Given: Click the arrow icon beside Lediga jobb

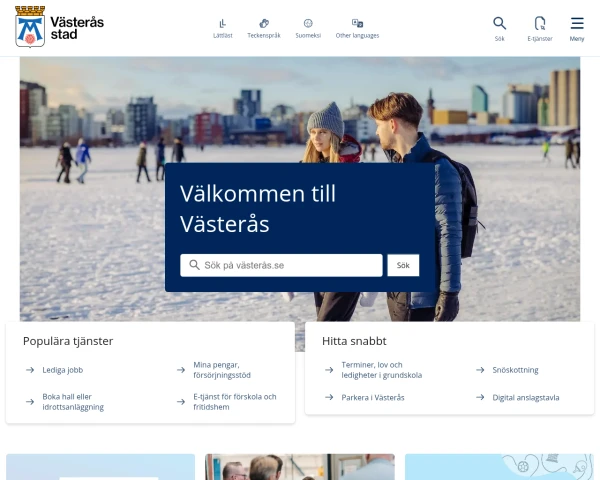Looking at the screenshot, I should [x=30, y=370].
